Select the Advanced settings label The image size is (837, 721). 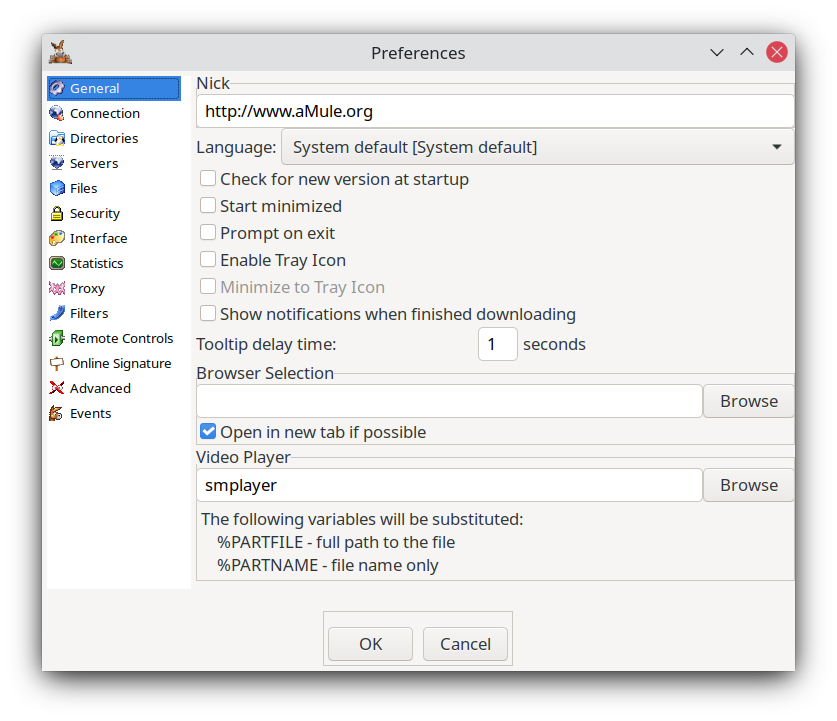pos(100,388)
